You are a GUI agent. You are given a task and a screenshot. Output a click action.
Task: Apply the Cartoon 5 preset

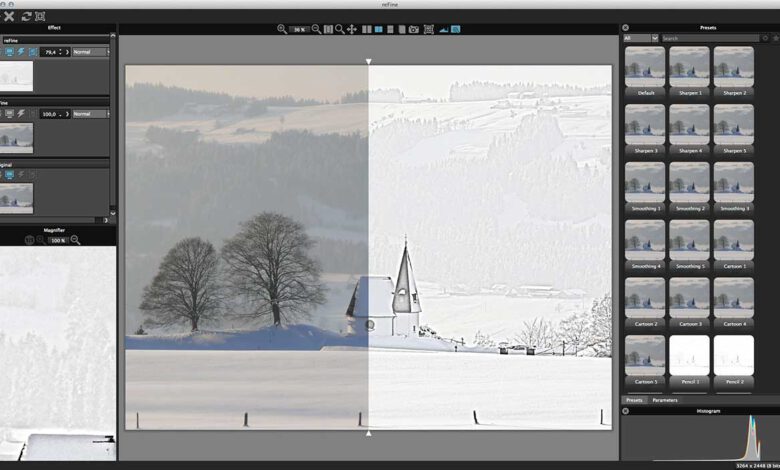(645, 359)
